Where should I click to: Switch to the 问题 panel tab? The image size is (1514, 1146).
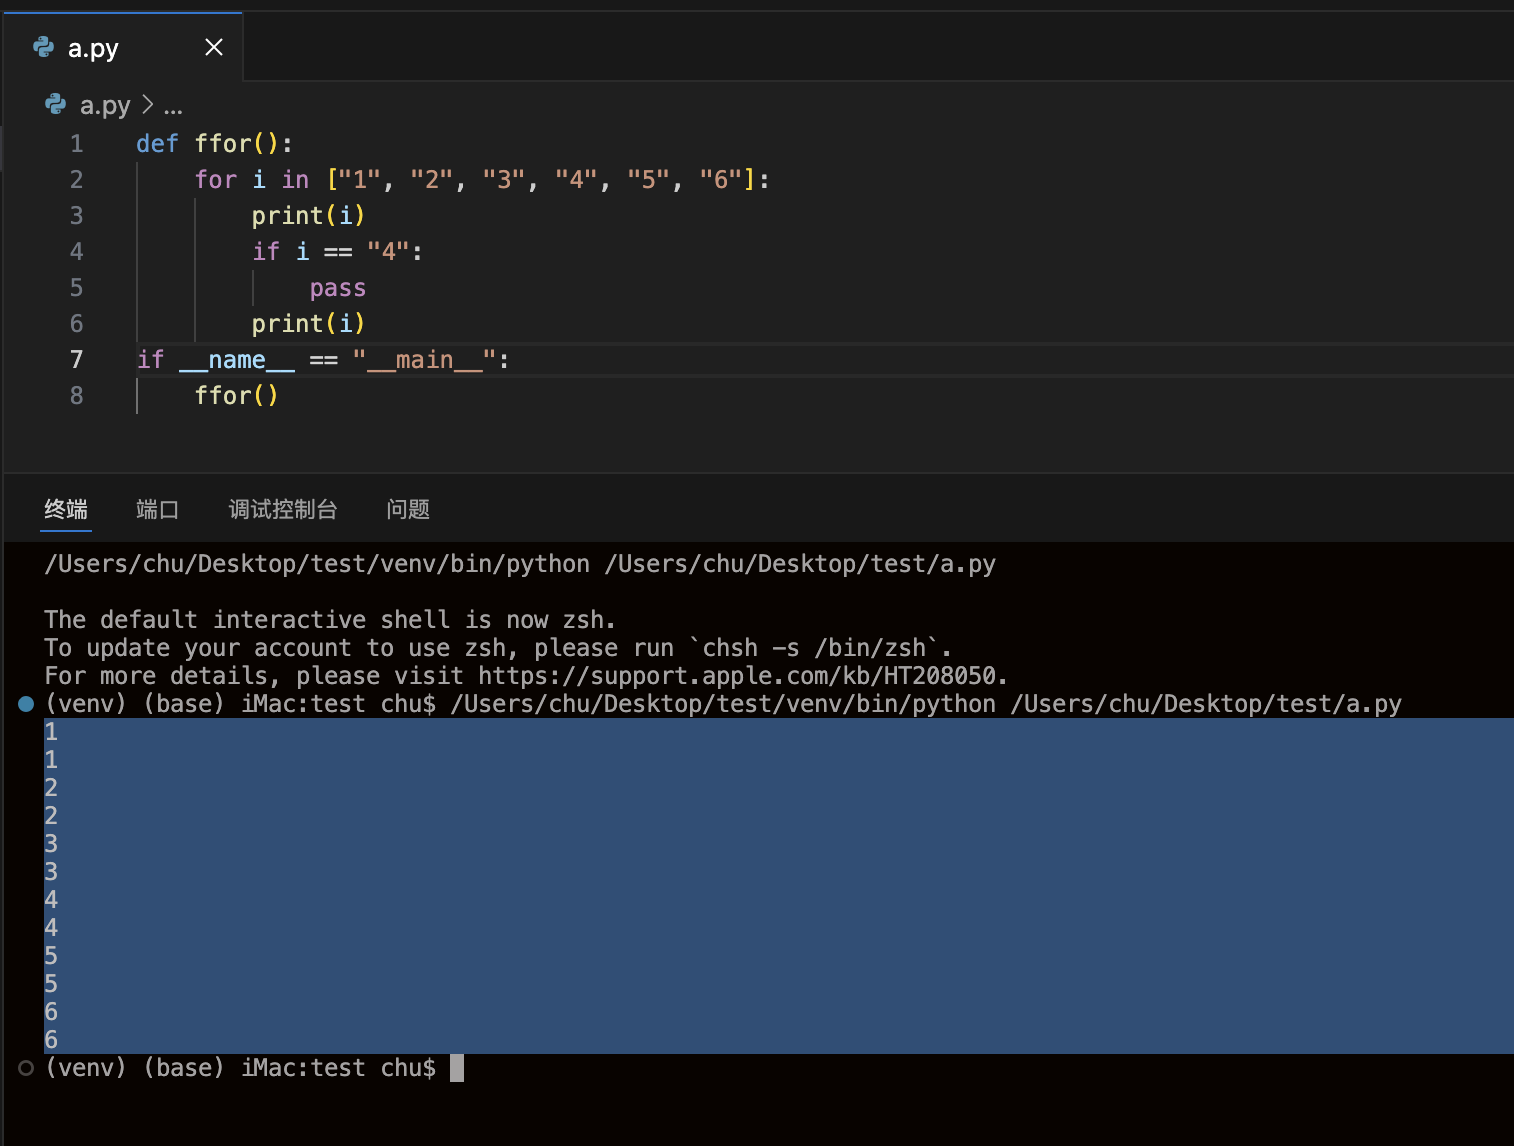pos(408,509)
